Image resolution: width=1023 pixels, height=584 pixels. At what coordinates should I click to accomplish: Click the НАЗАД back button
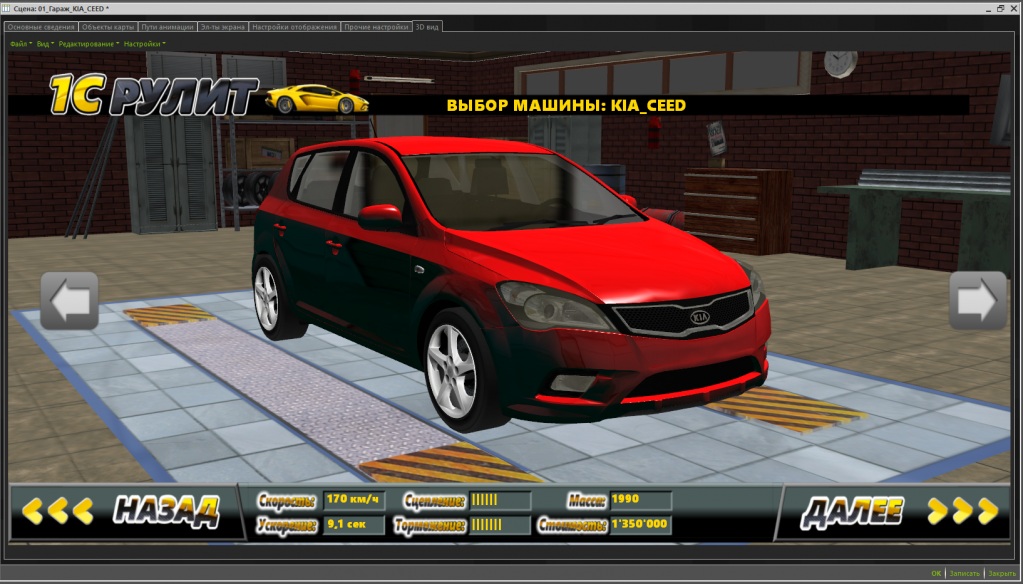pyautogui.click(x=124, y=512)
